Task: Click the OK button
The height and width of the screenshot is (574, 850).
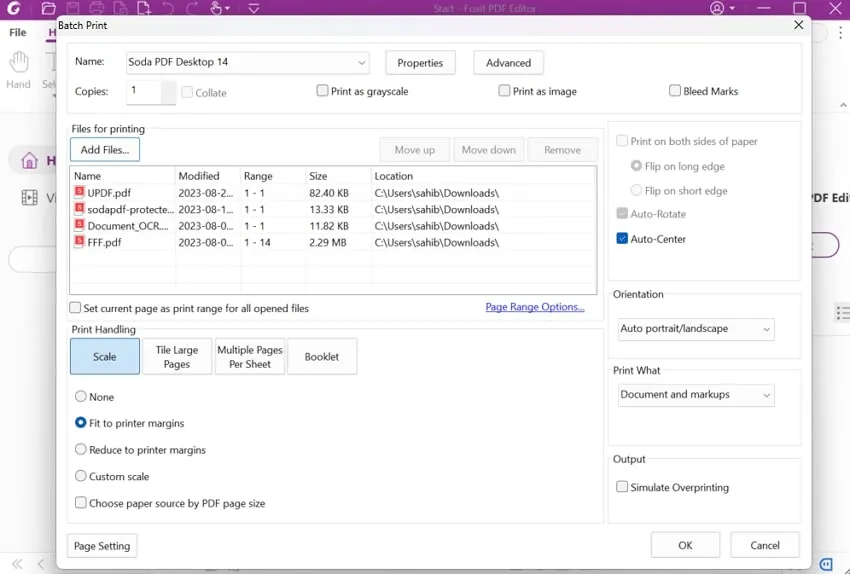Action: (x=685, y=545)
